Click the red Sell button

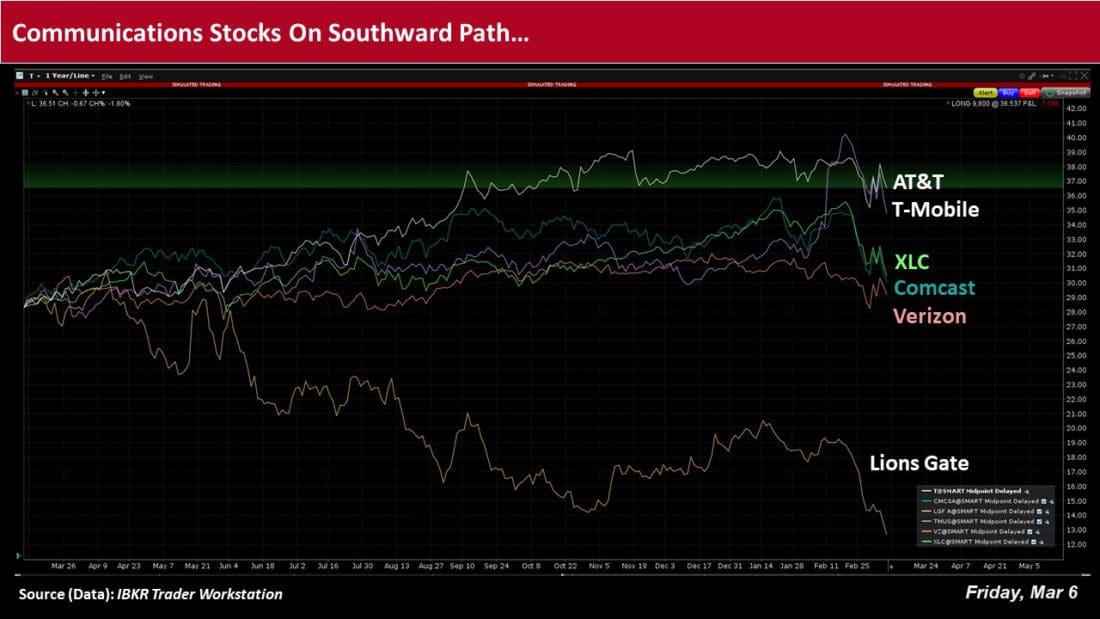[x=1030, y=93]
